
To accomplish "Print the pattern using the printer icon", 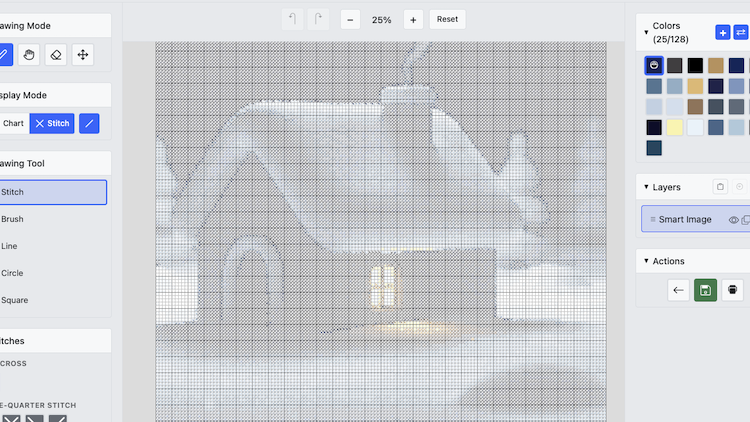I will 732,290.
